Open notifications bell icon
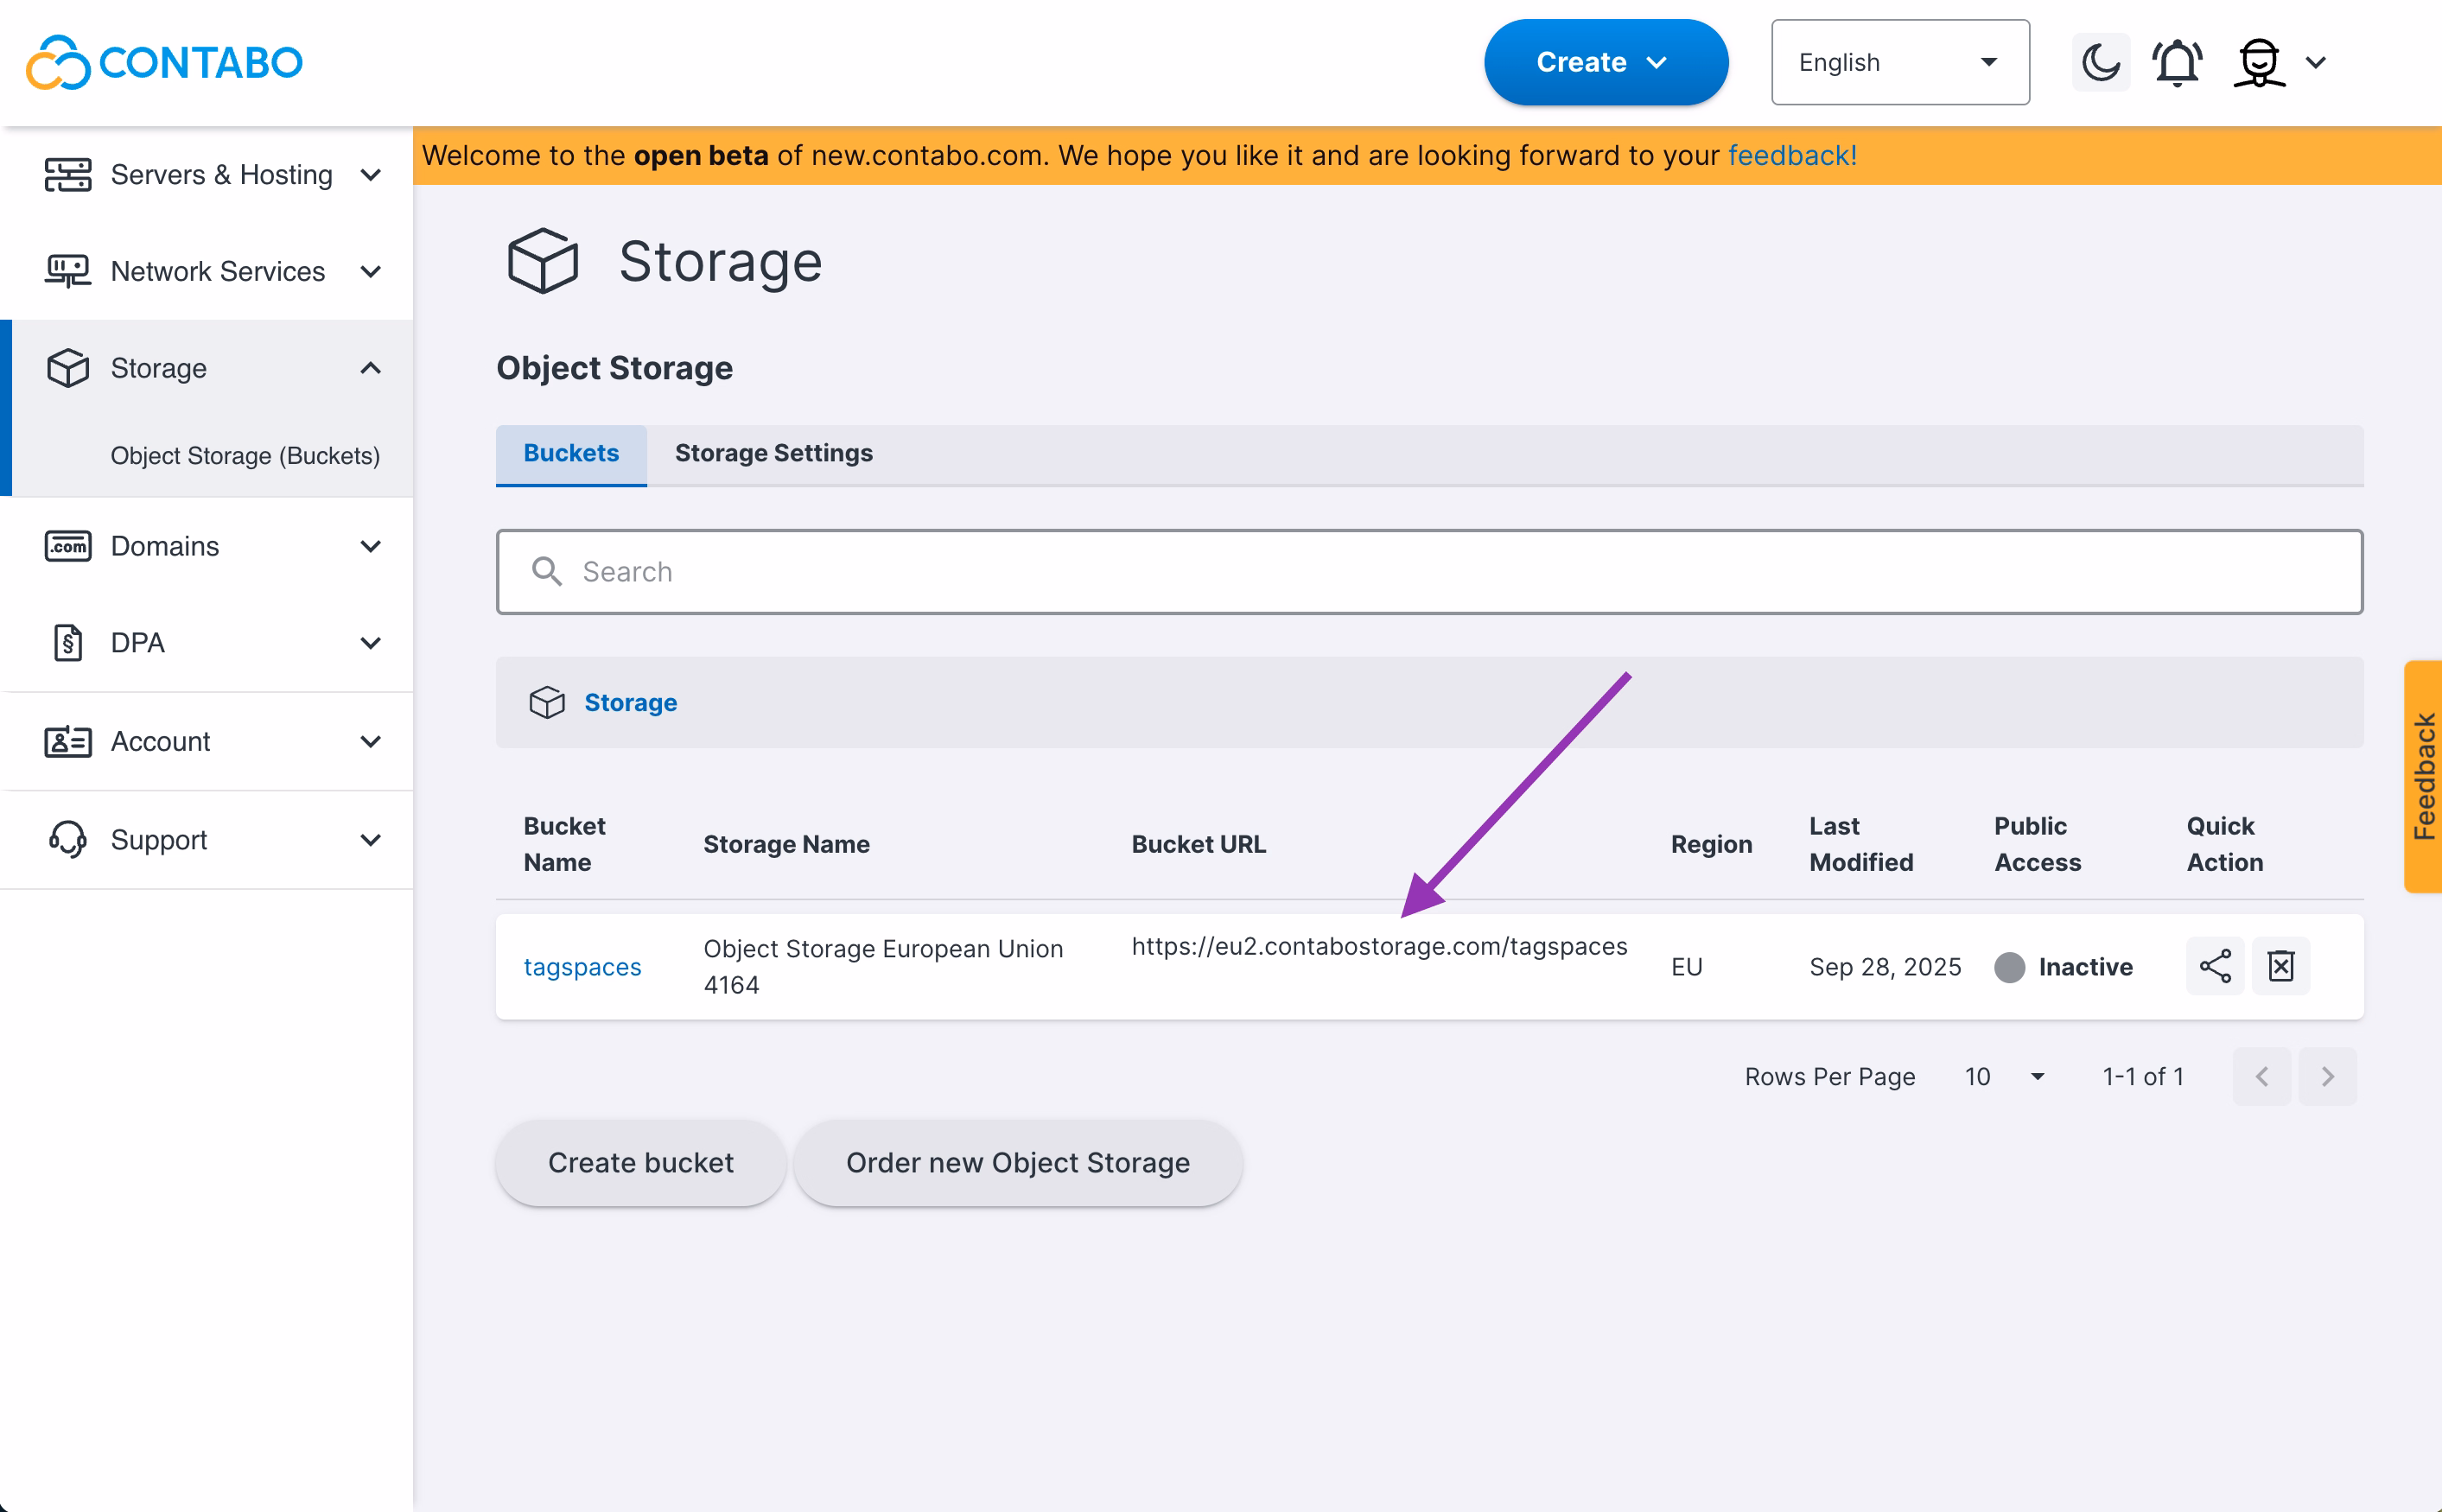 2177,62
